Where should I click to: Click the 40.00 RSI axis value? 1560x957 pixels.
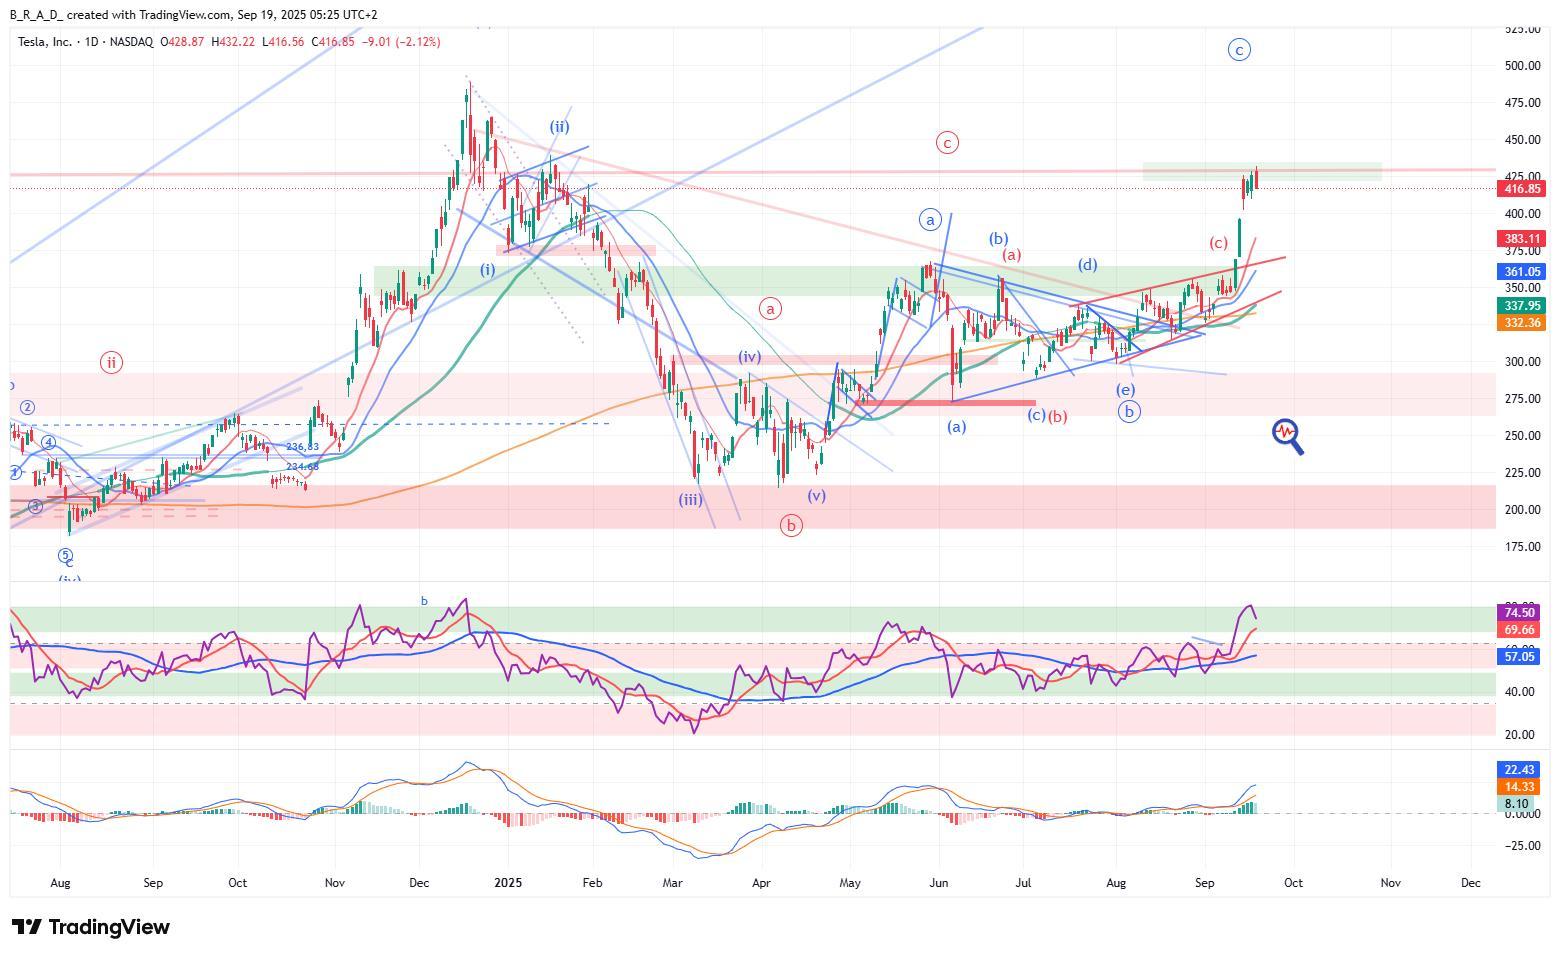1519,692
